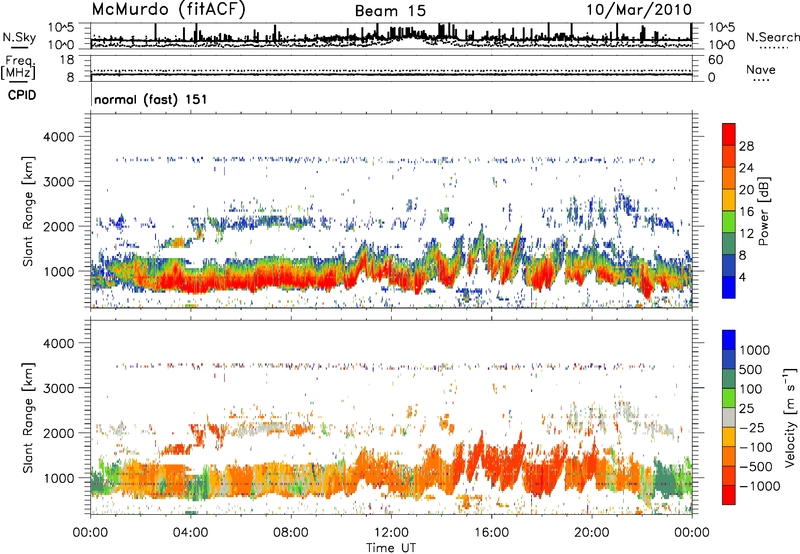Screen dimensions: 800x554
Task: Click the 04:00 time tick label
Action: pyautogui.click(x=190, y=533)
